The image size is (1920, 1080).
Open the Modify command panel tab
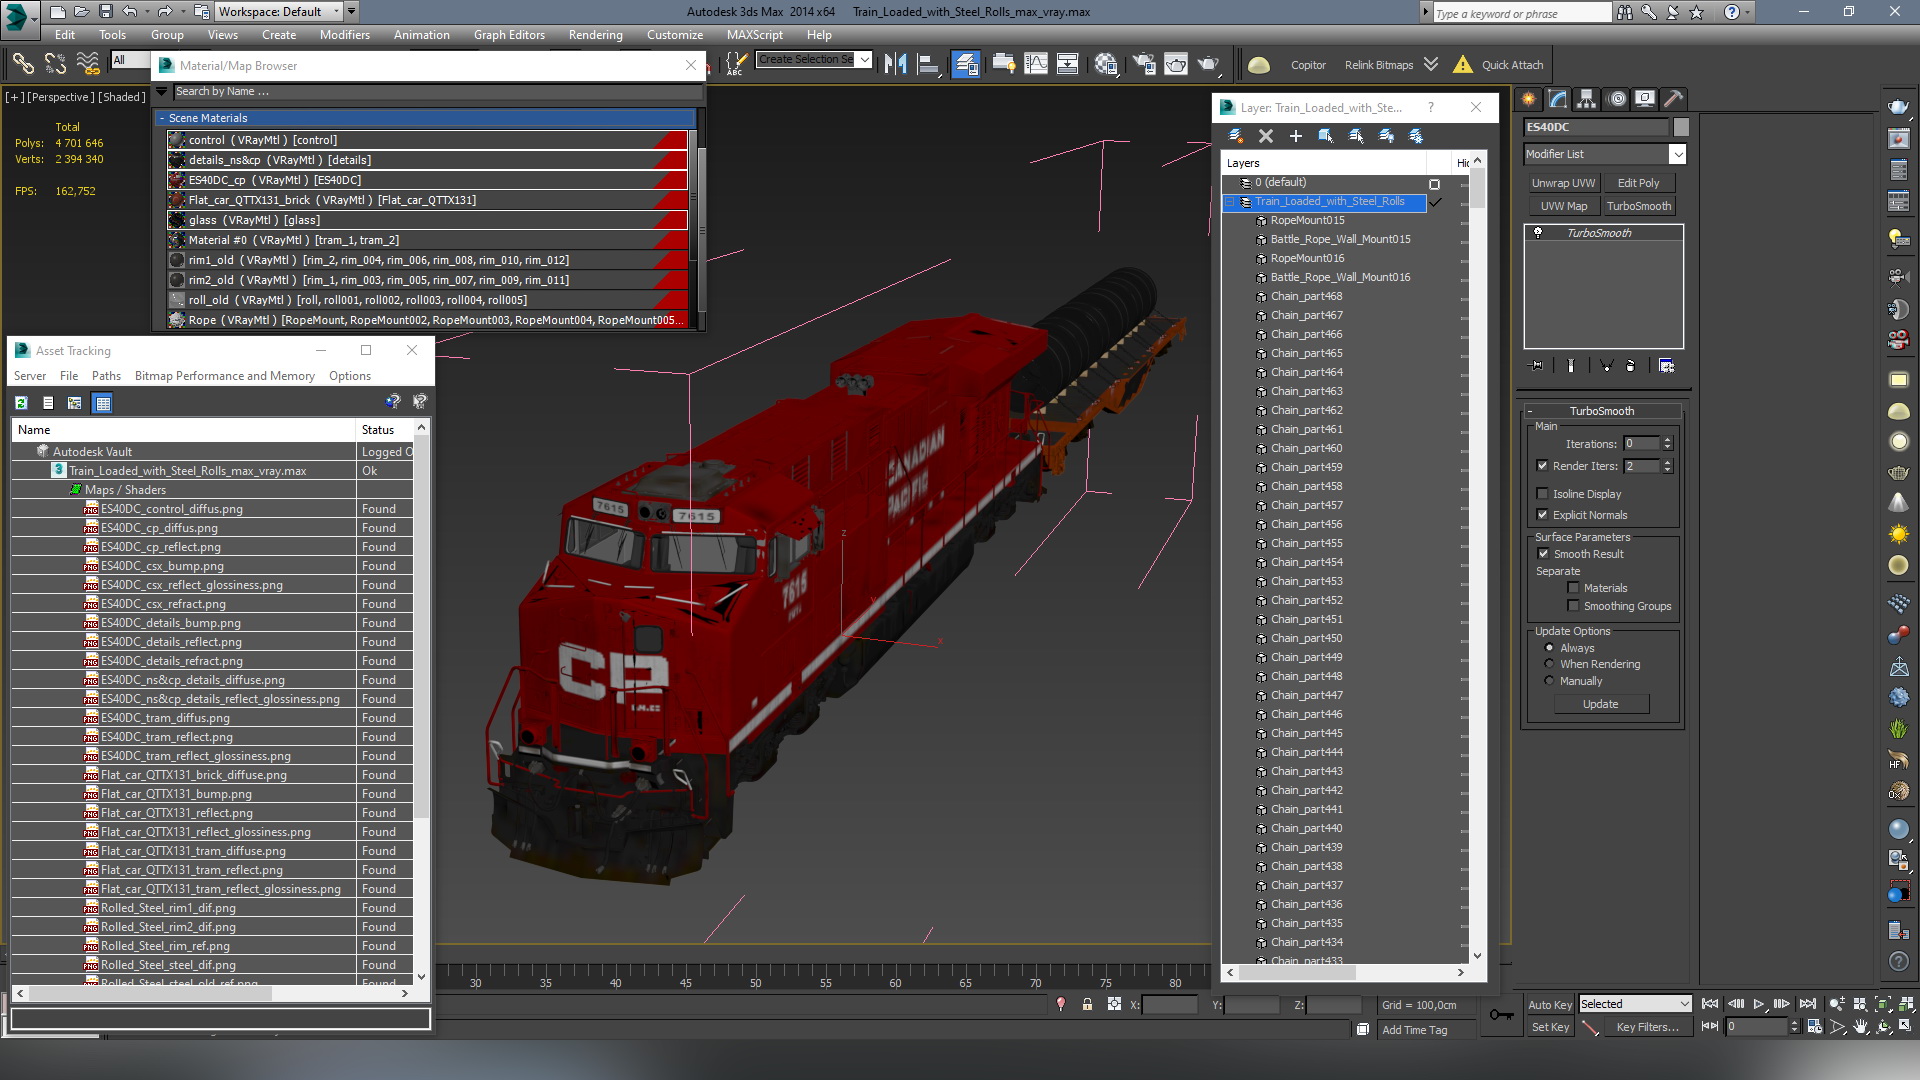(1558, 99)
